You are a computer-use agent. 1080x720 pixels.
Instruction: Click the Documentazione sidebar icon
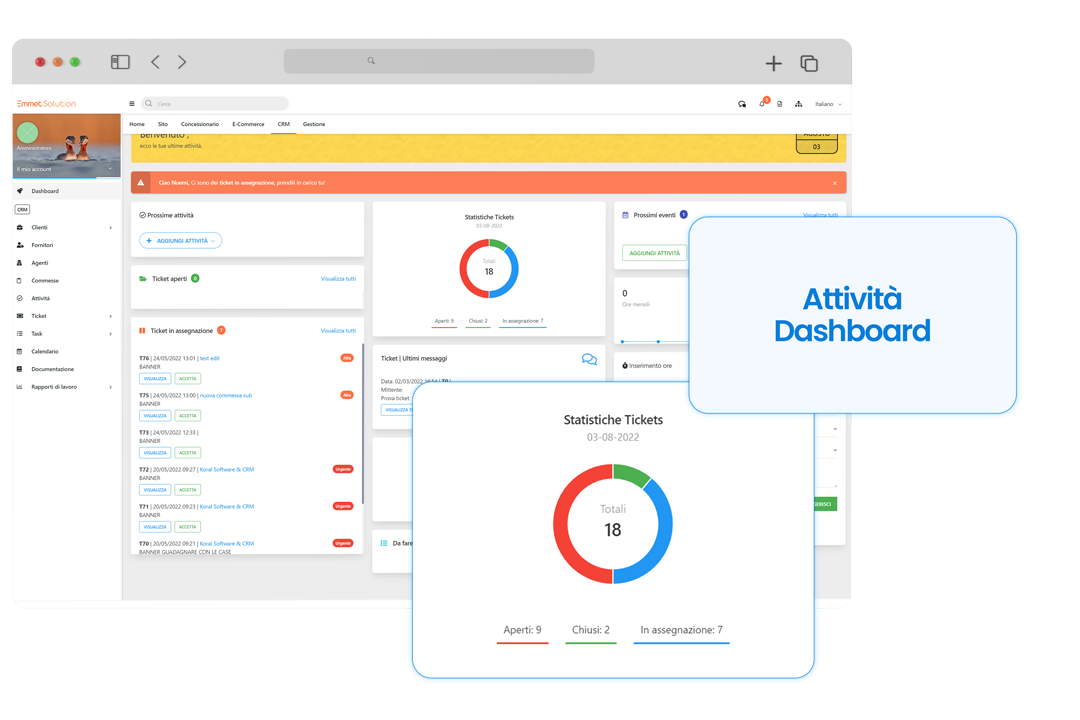click(19, 369)
